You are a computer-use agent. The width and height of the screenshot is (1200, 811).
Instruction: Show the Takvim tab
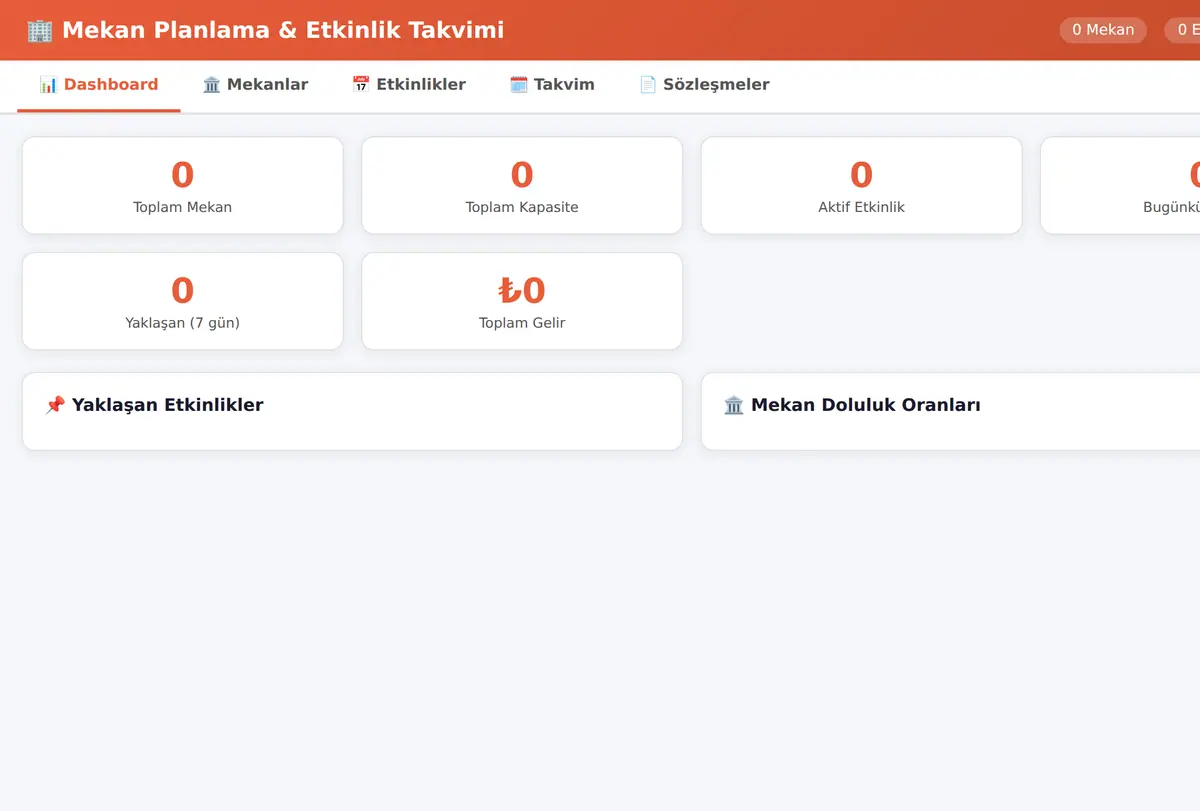(552, 85)
